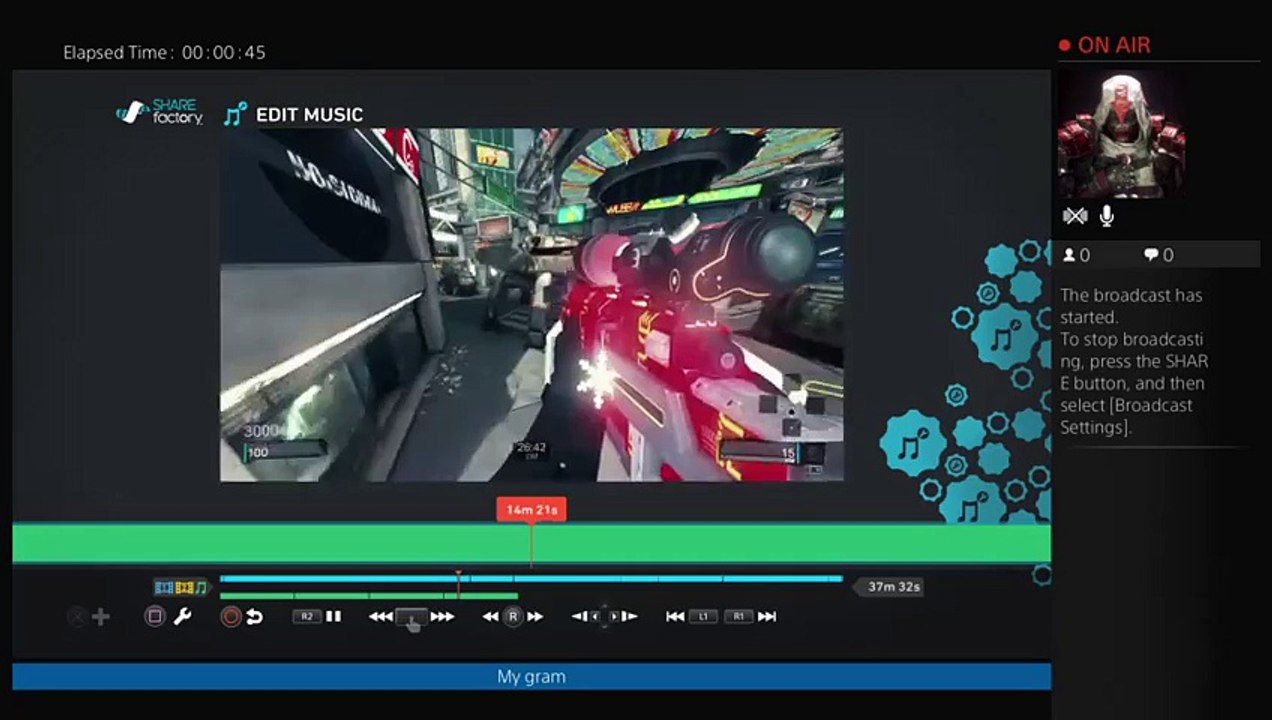Click forward arrows beside the R stick
This screenshot has height=720, width=1272.
tap(536, 617)
